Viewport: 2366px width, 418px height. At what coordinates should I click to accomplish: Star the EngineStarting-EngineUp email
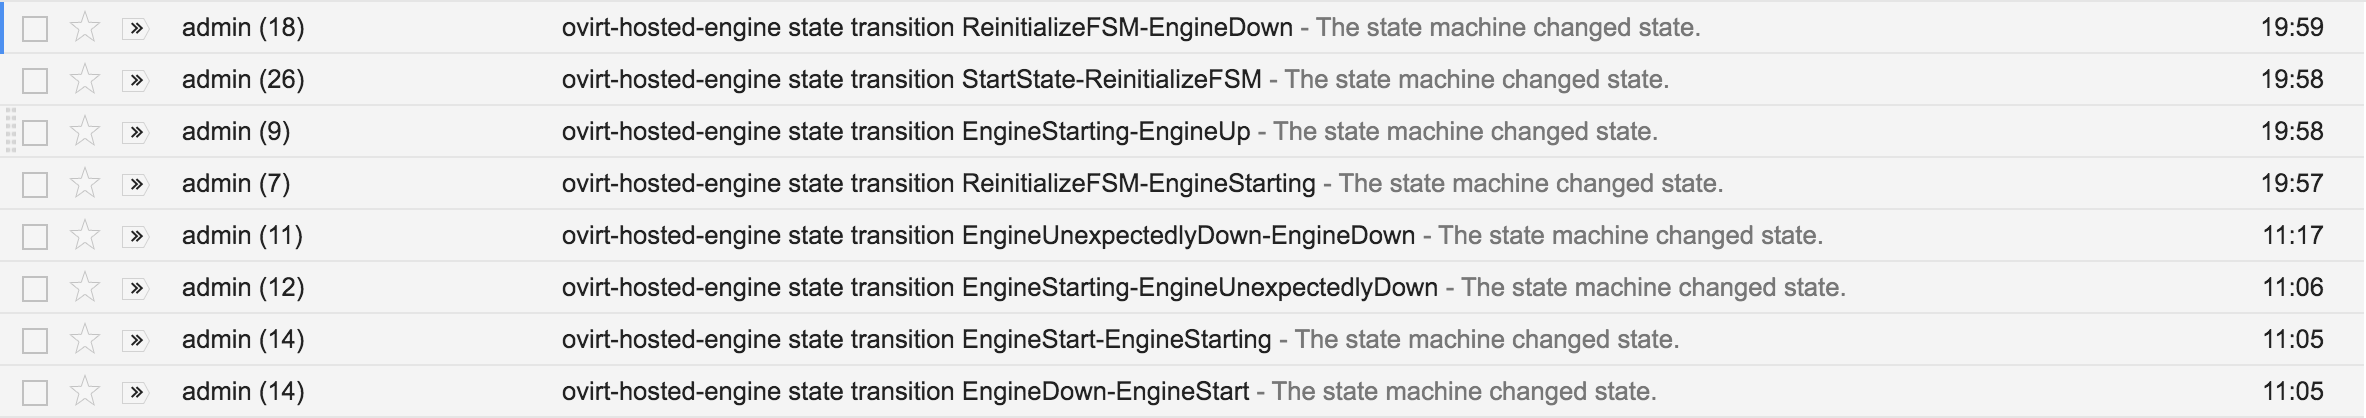tap(85, 132)
